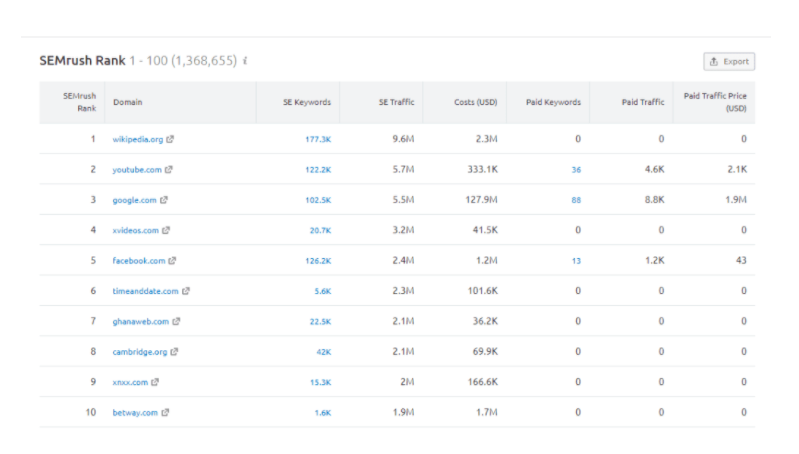Select the 1.9M paid traffic price

[736, 200]
